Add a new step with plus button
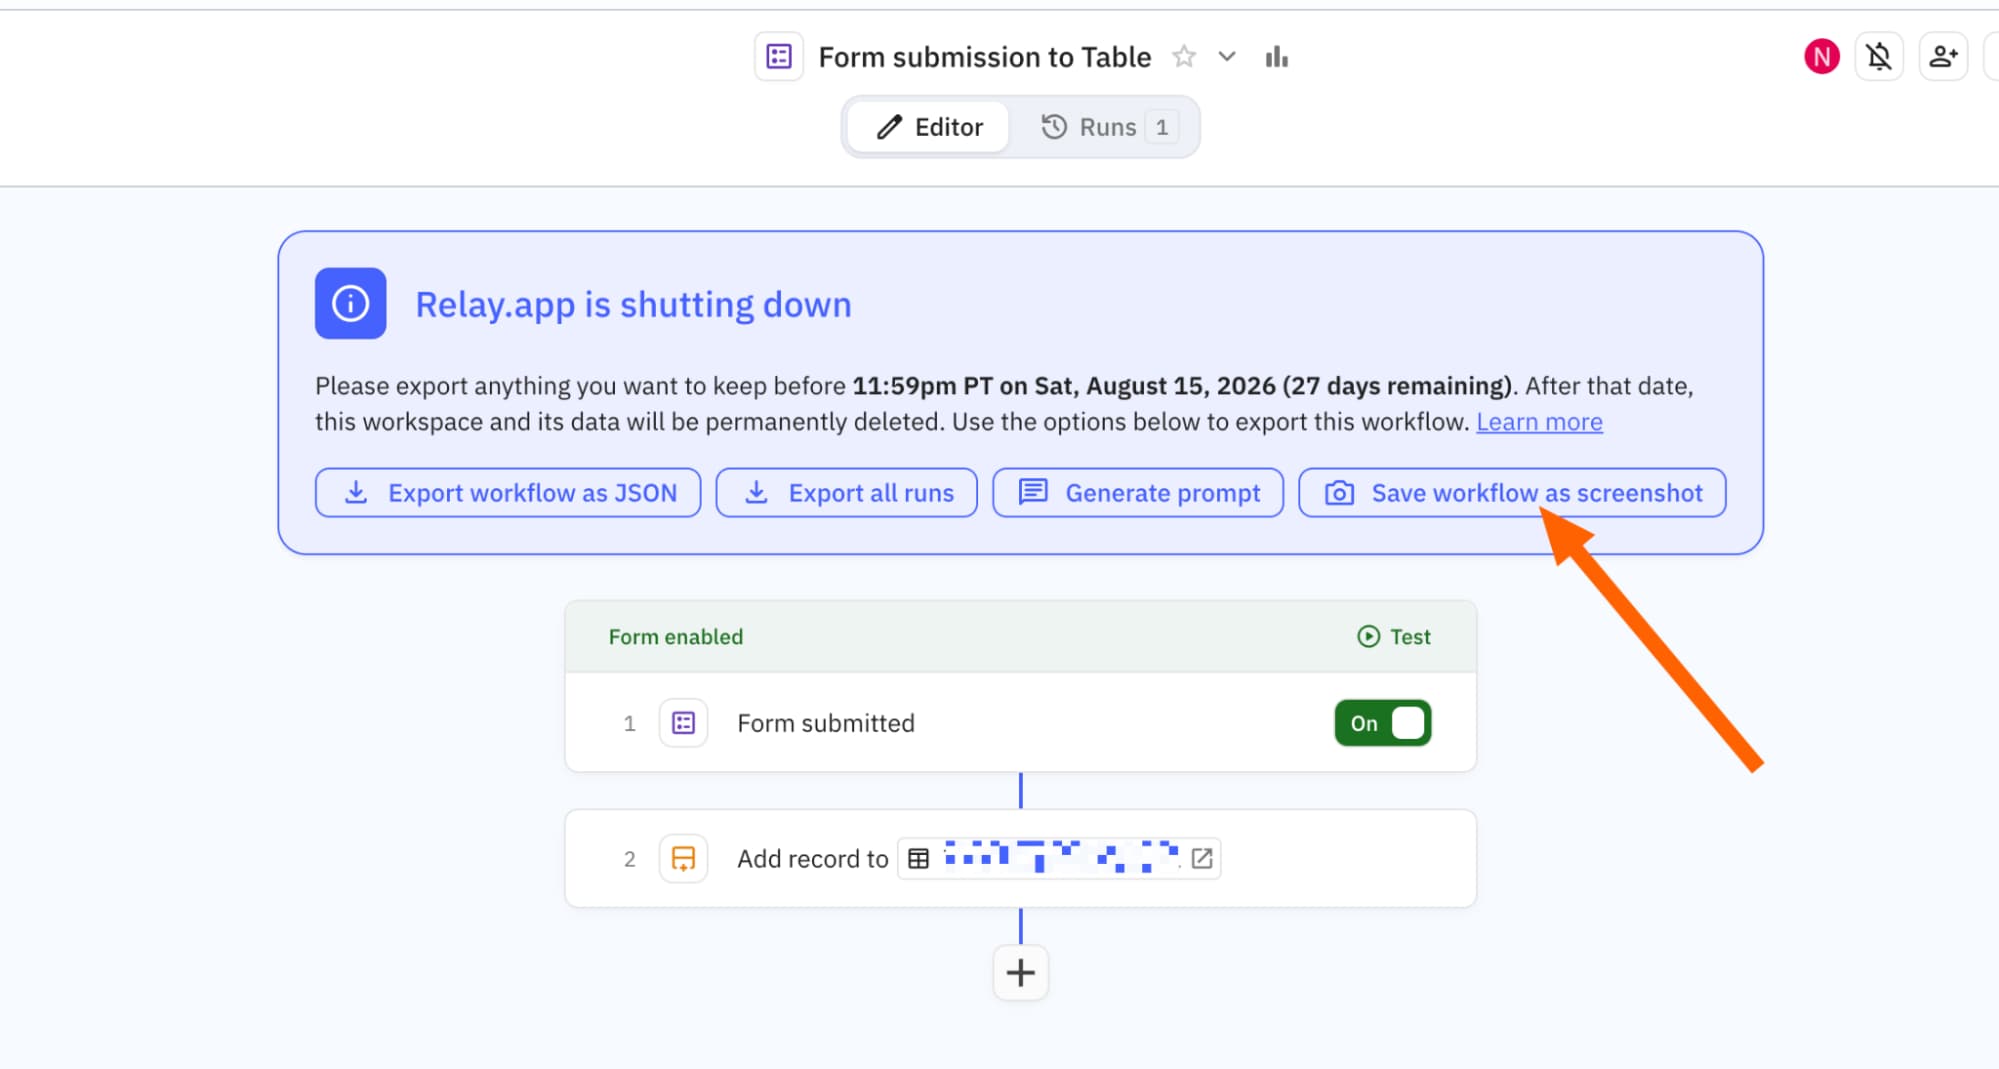This screenshot has width=1999, height=1069. [x=1021, y=973]
